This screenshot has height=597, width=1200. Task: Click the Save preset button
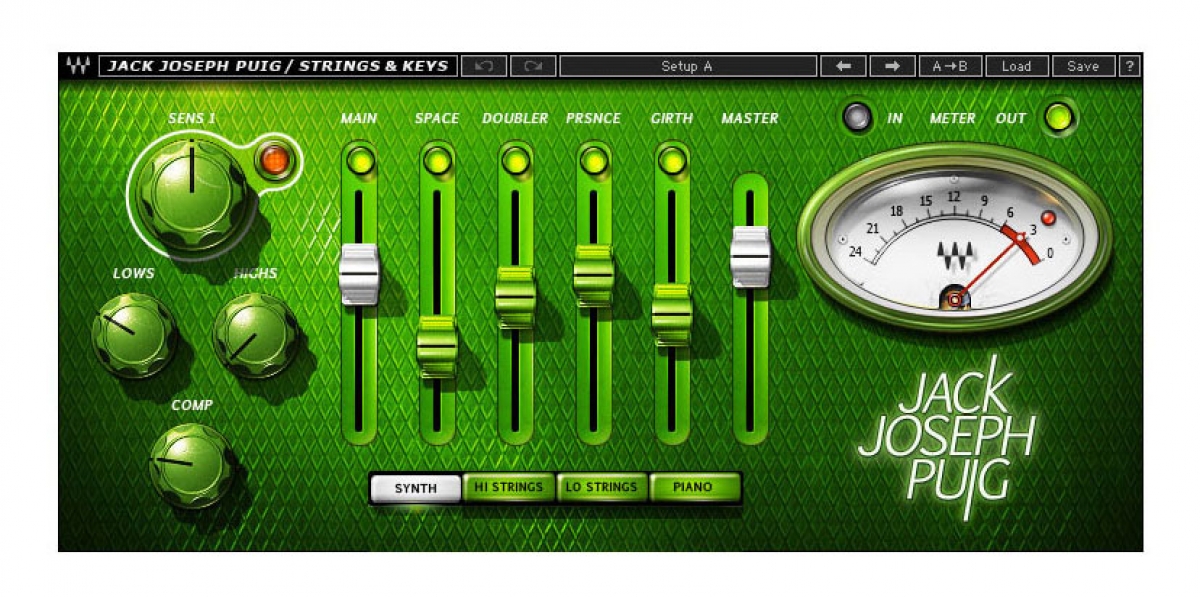[1083, 67]
